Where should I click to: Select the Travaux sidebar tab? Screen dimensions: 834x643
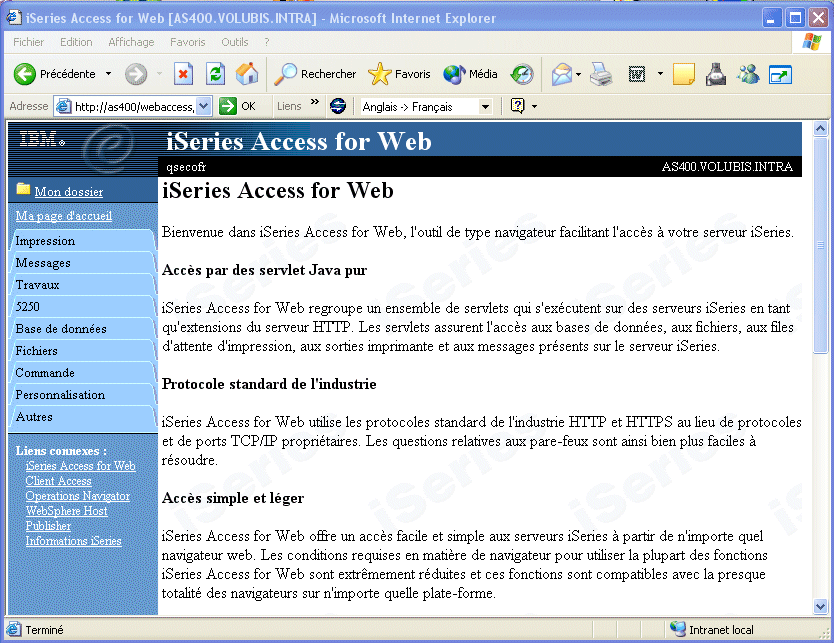[x=83, y=285]
